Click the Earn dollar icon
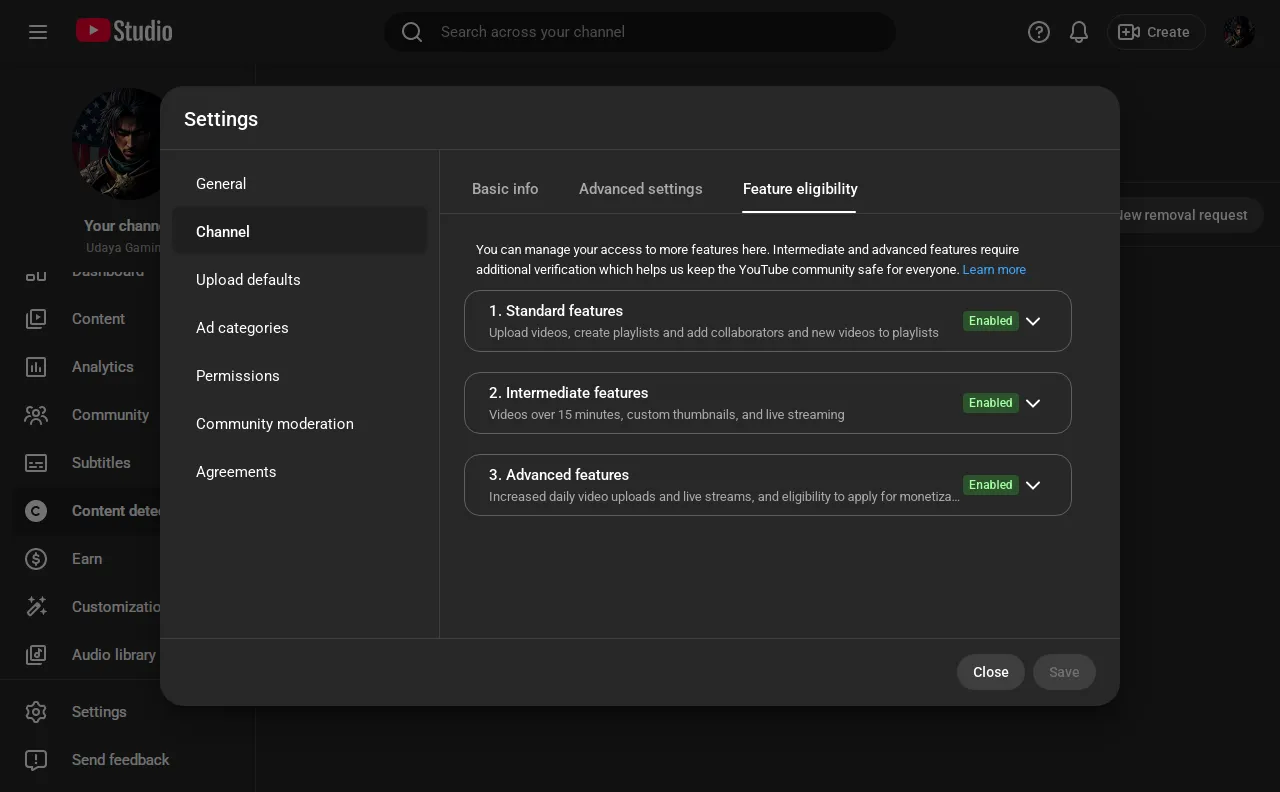Image resolution: width=1280 pixels, height=792 pixels. click(x=36, y=559)
